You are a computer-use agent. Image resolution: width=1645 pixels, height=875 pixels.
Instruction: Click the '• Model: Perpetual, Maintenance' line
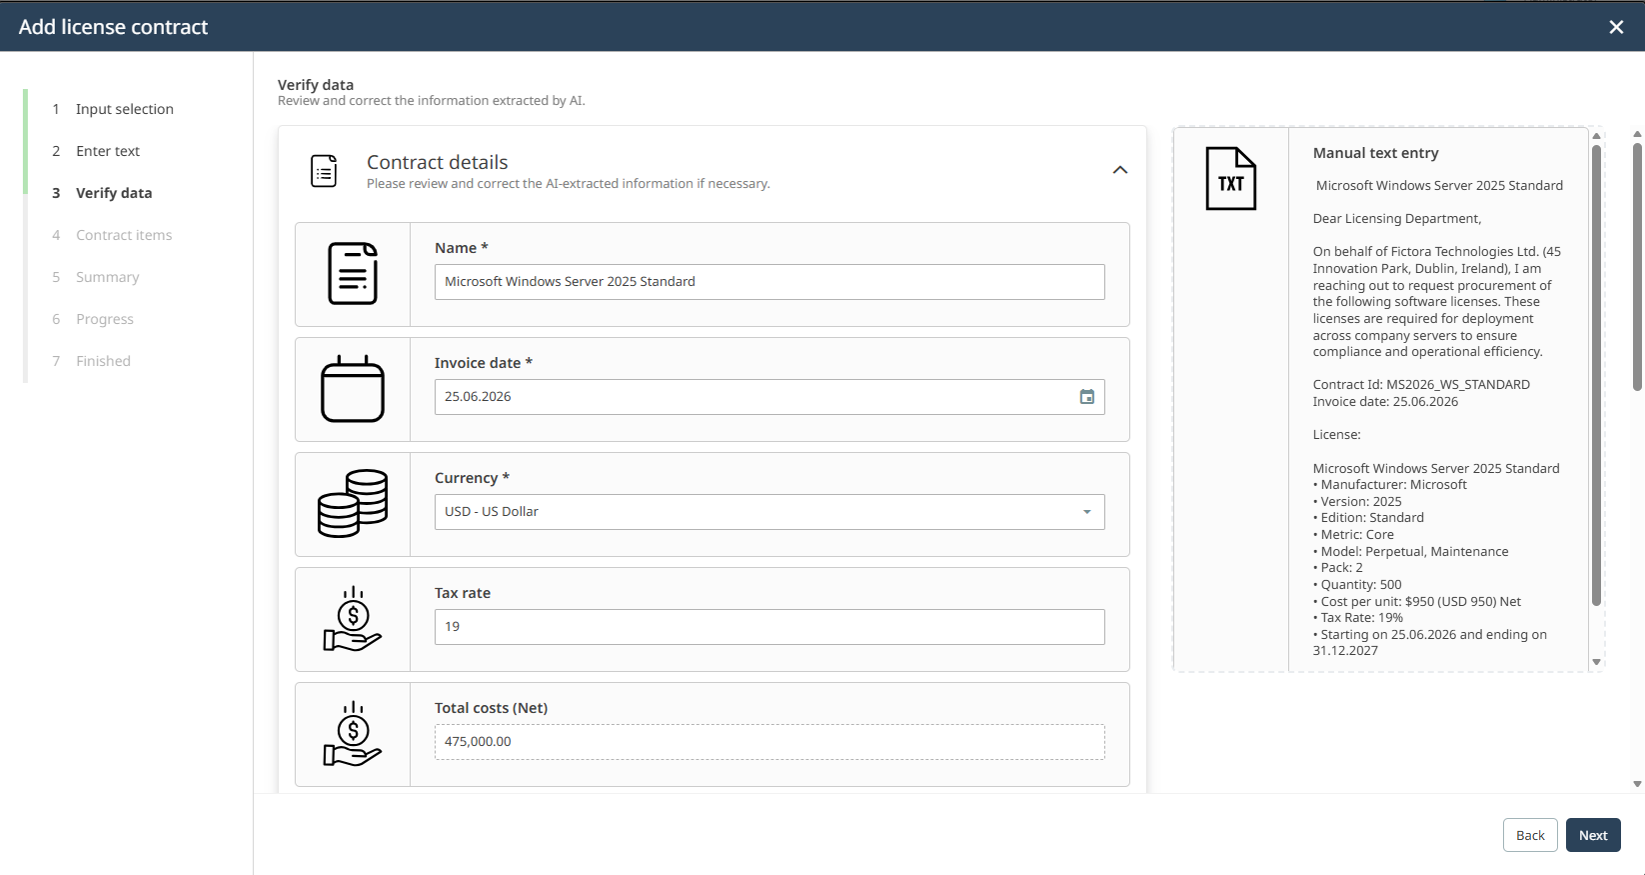[x=1411, y=552]
